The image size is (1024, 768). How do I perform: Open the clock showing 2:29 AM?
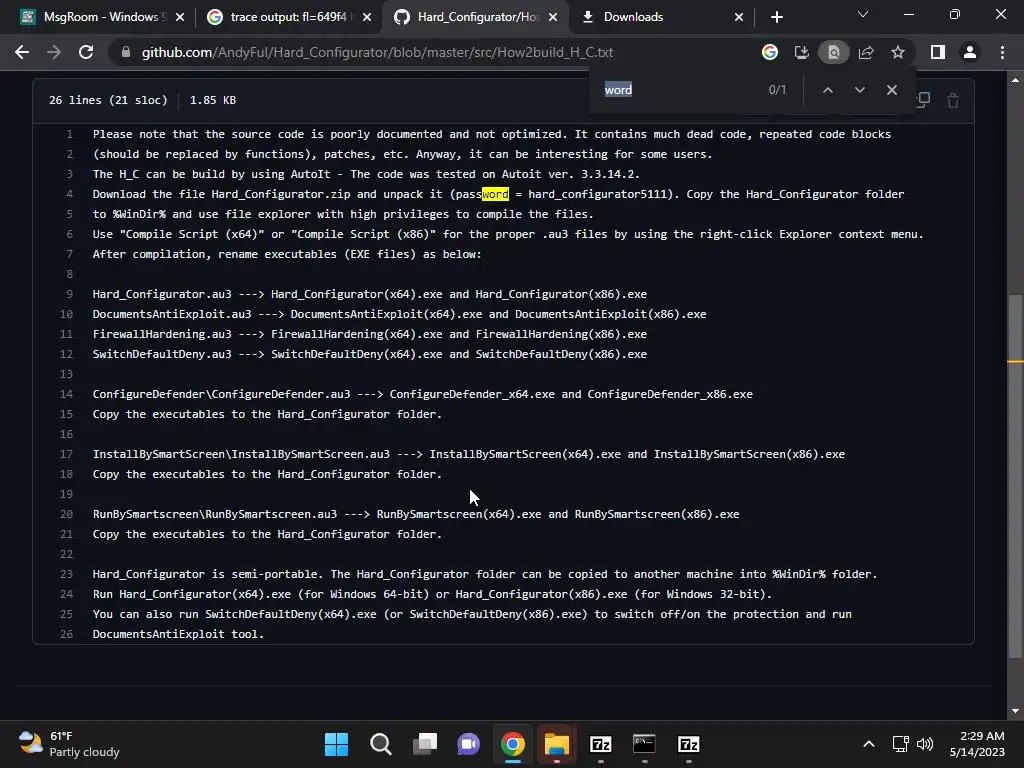pyautogui.click(x=976, y=744)
